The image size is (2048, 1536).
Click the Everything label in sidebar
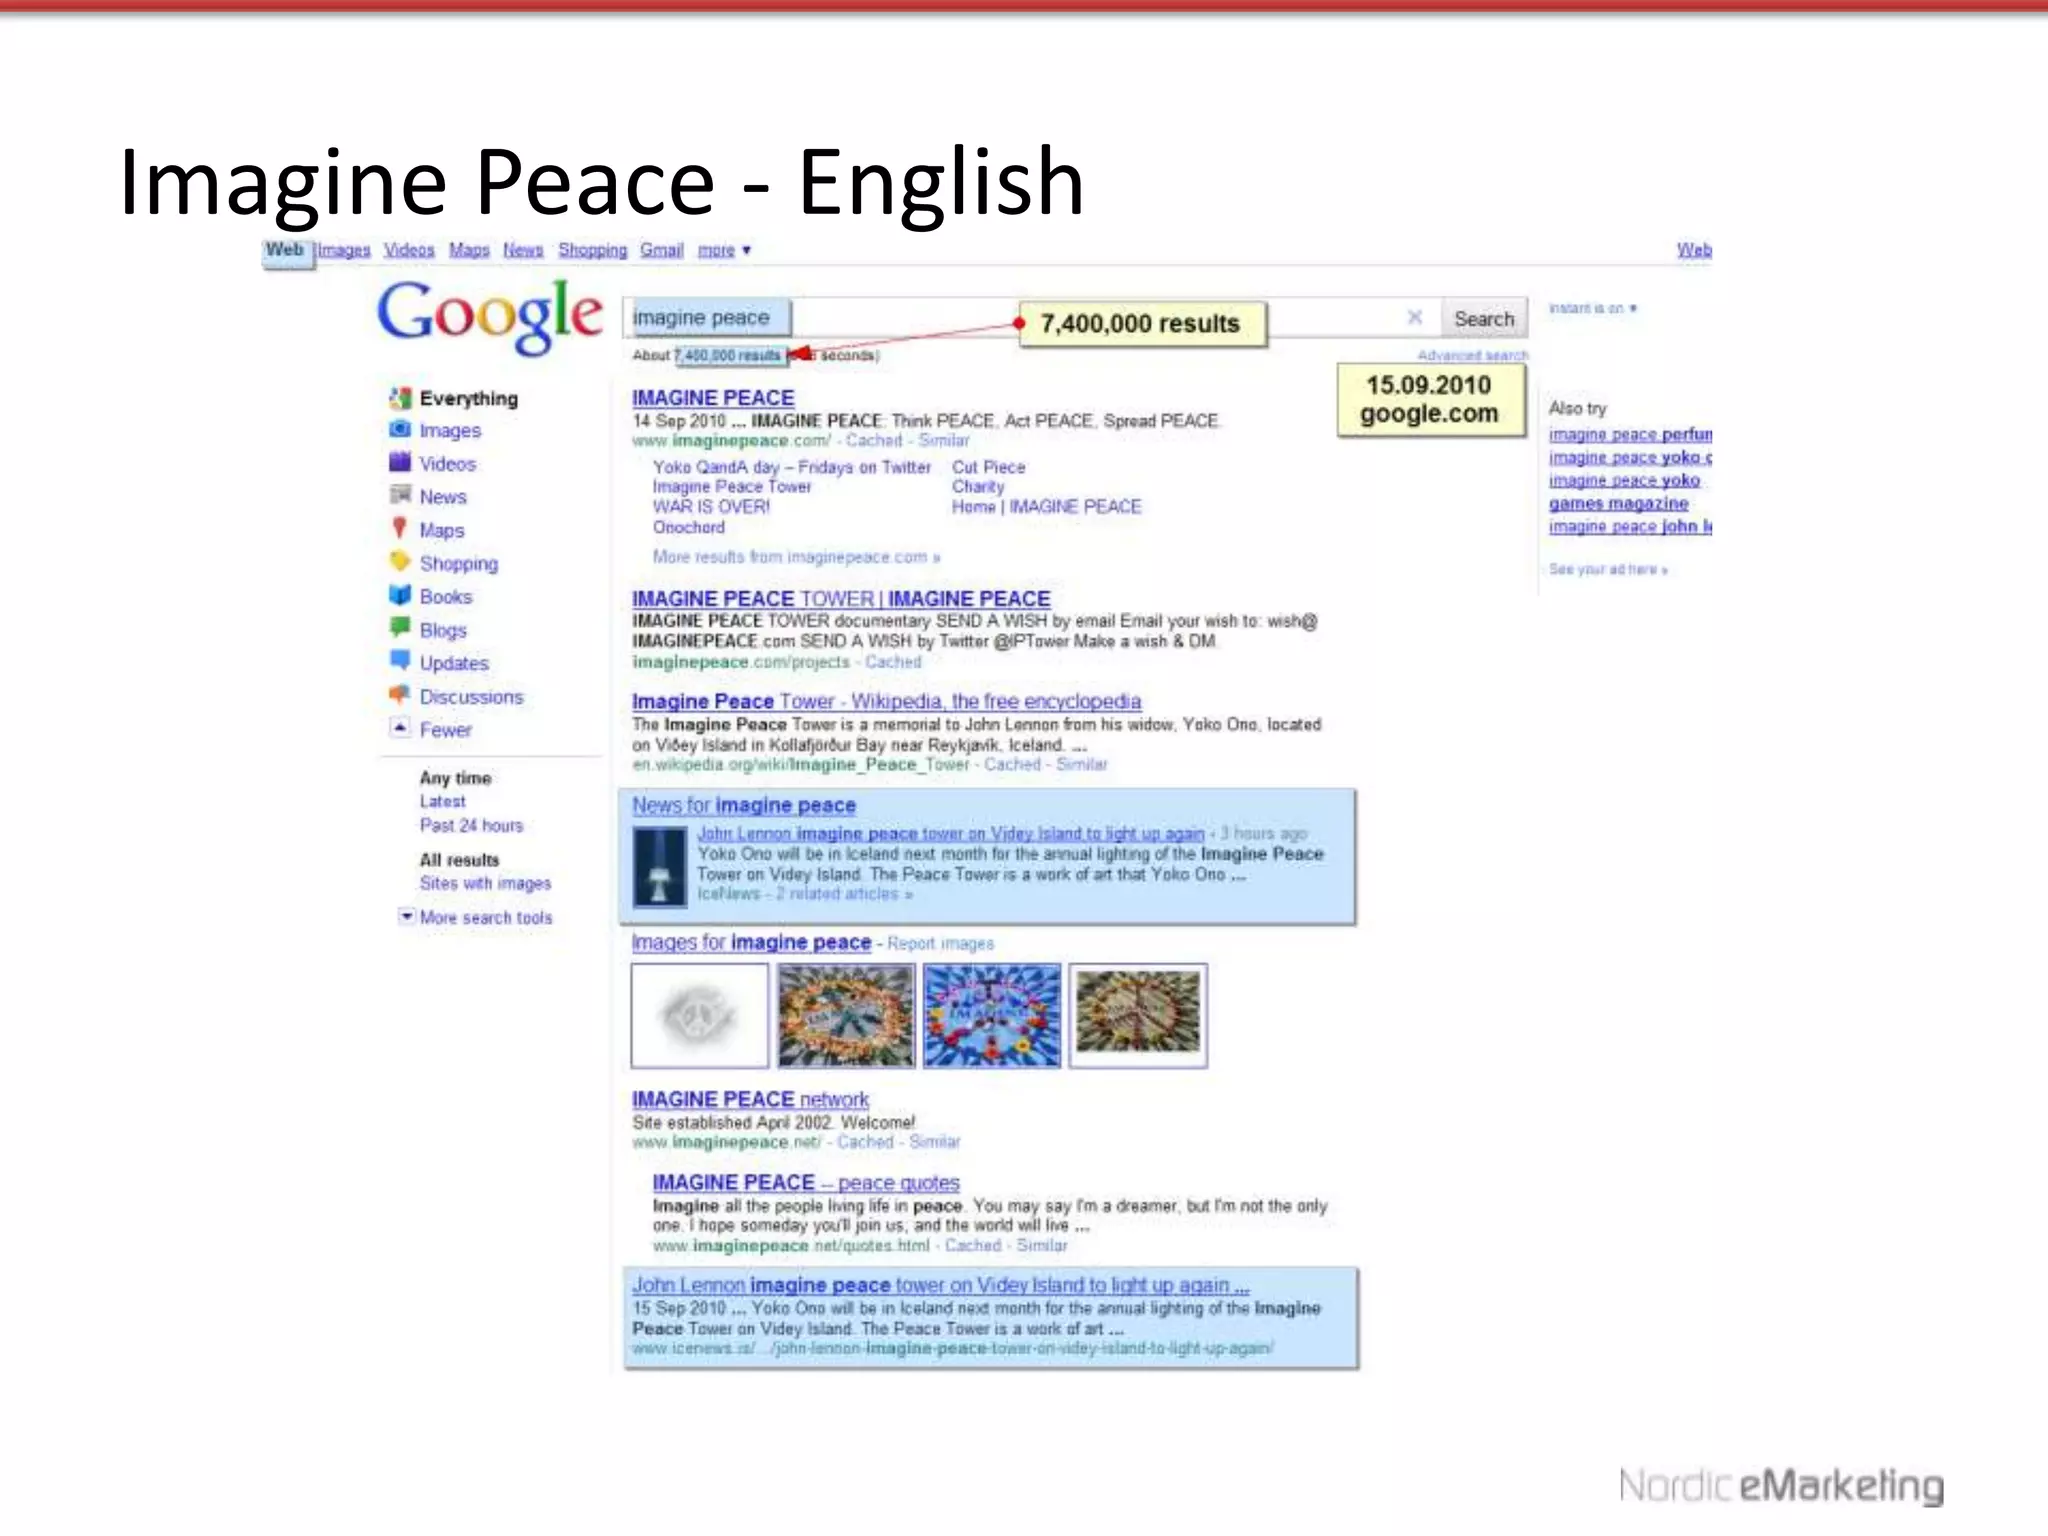(469, 399)
